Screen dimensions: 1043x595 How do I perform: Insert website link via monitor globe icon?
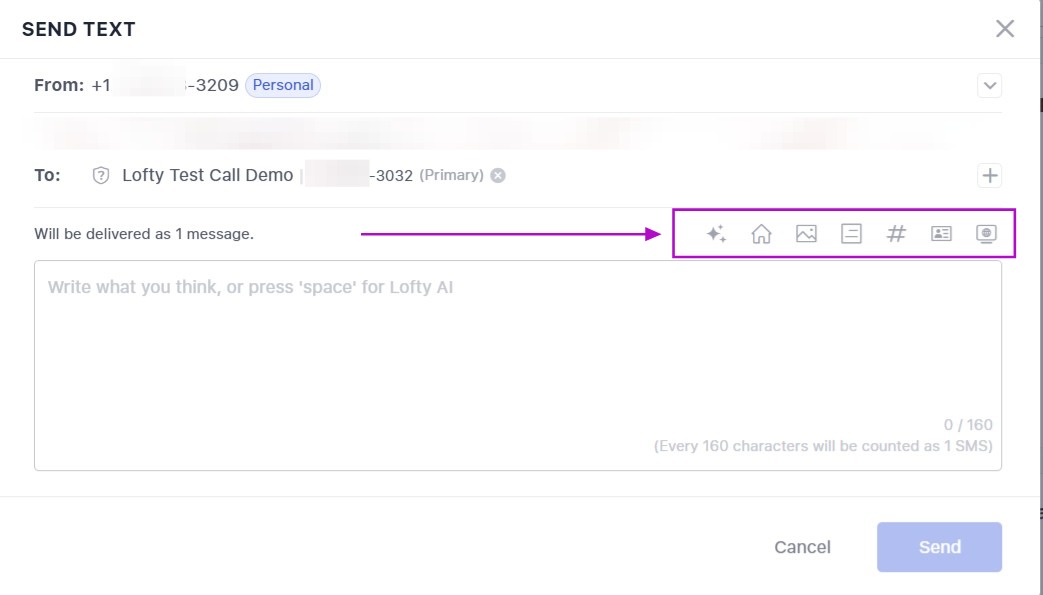(986, 234)
